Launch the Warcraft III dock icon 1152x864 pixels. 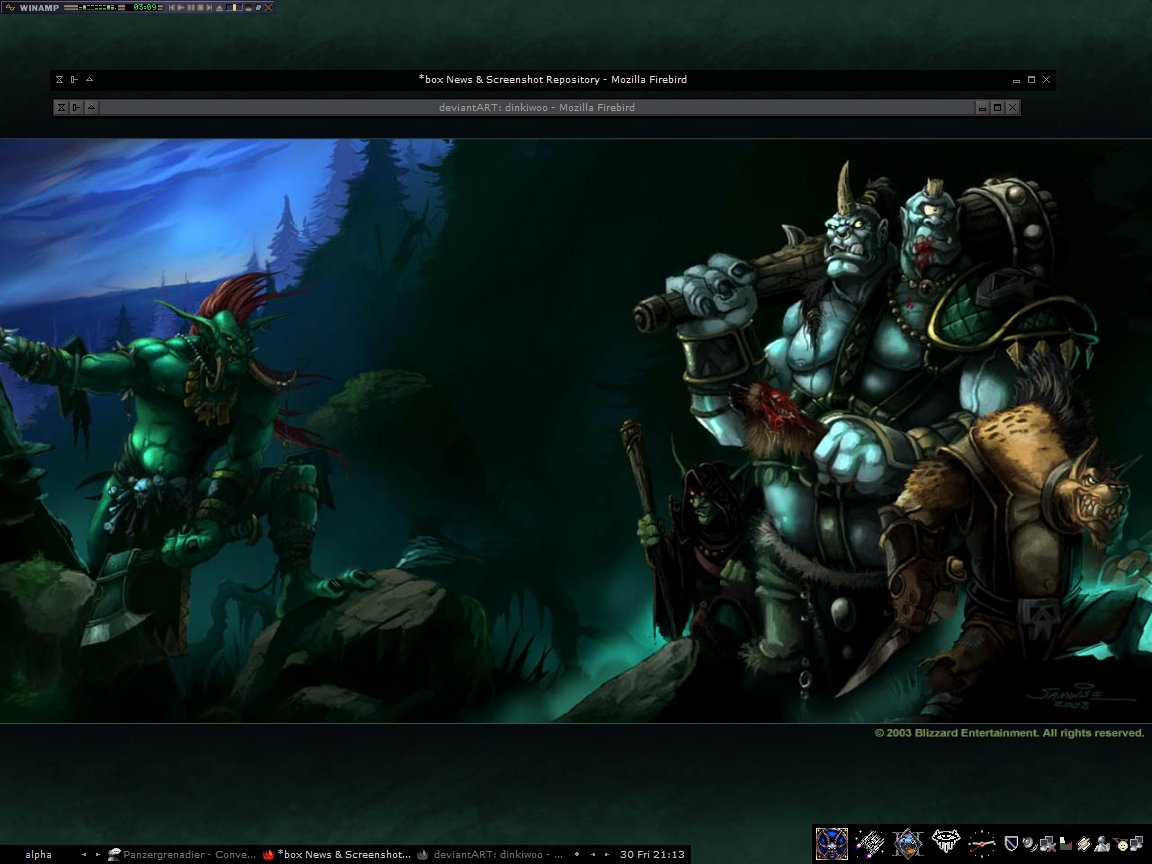pos(907,843)
